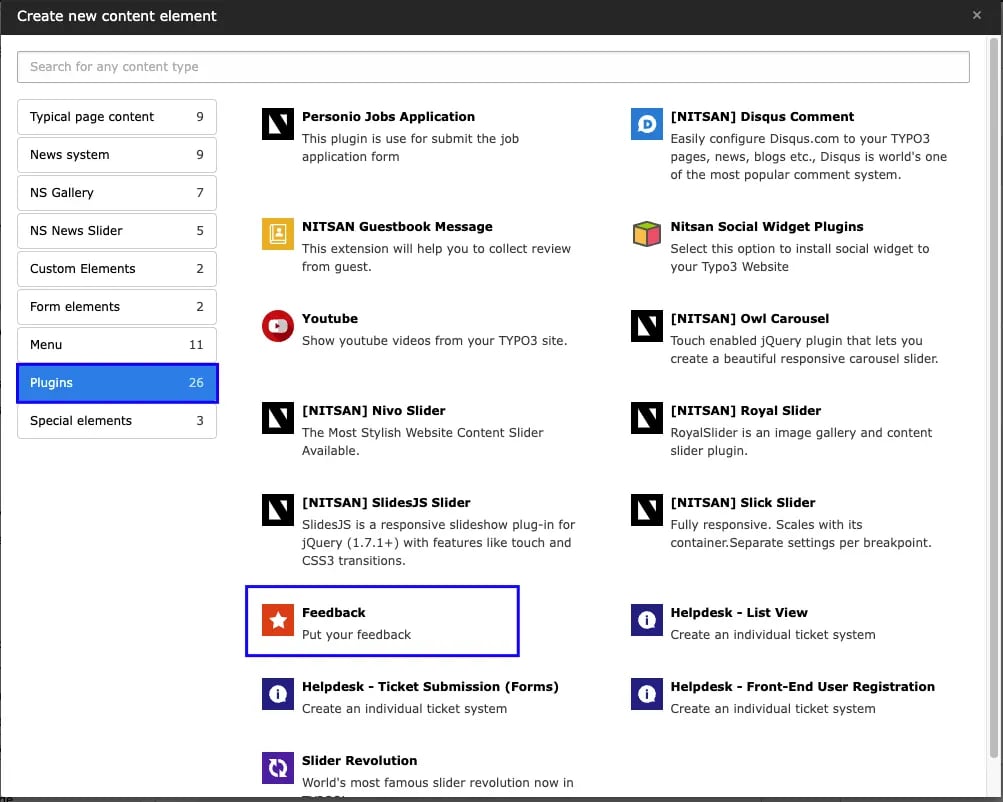1003x802 pixels.
Task: Select the NS Gallery tab
Action: 117,193
